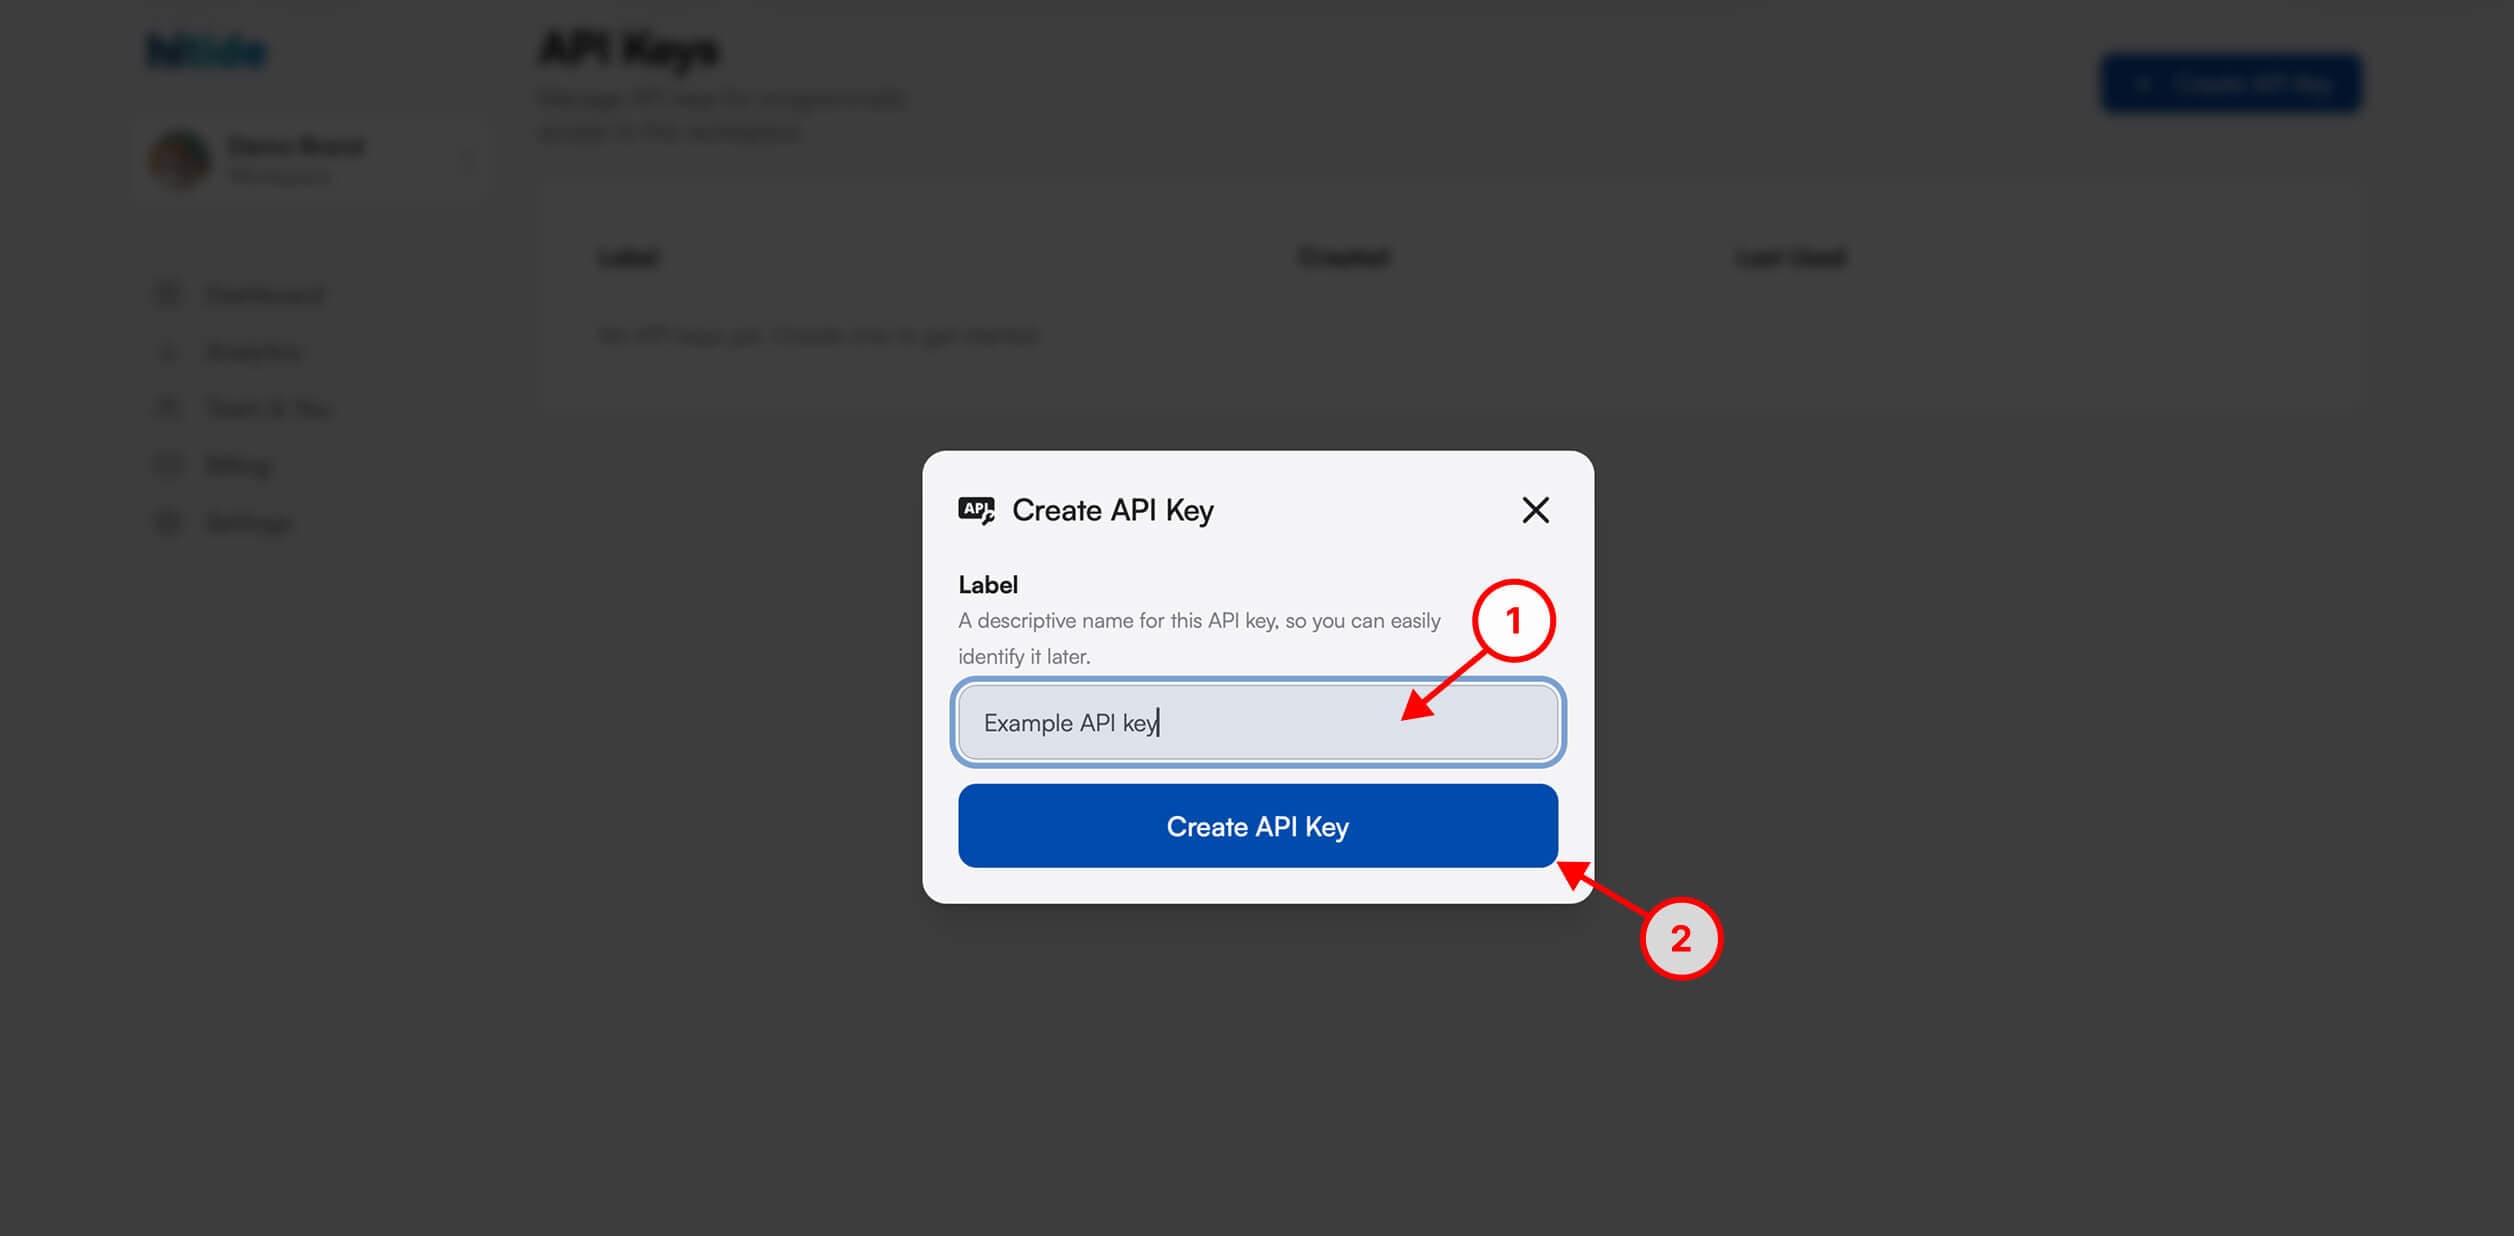Click the Created column header

pyautogui.click(x=1344, y=257)
